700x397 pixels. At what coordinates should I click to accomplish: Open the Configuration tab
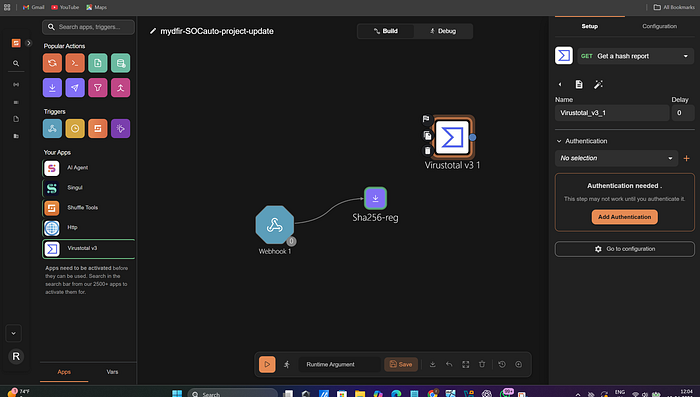point(659,26)
